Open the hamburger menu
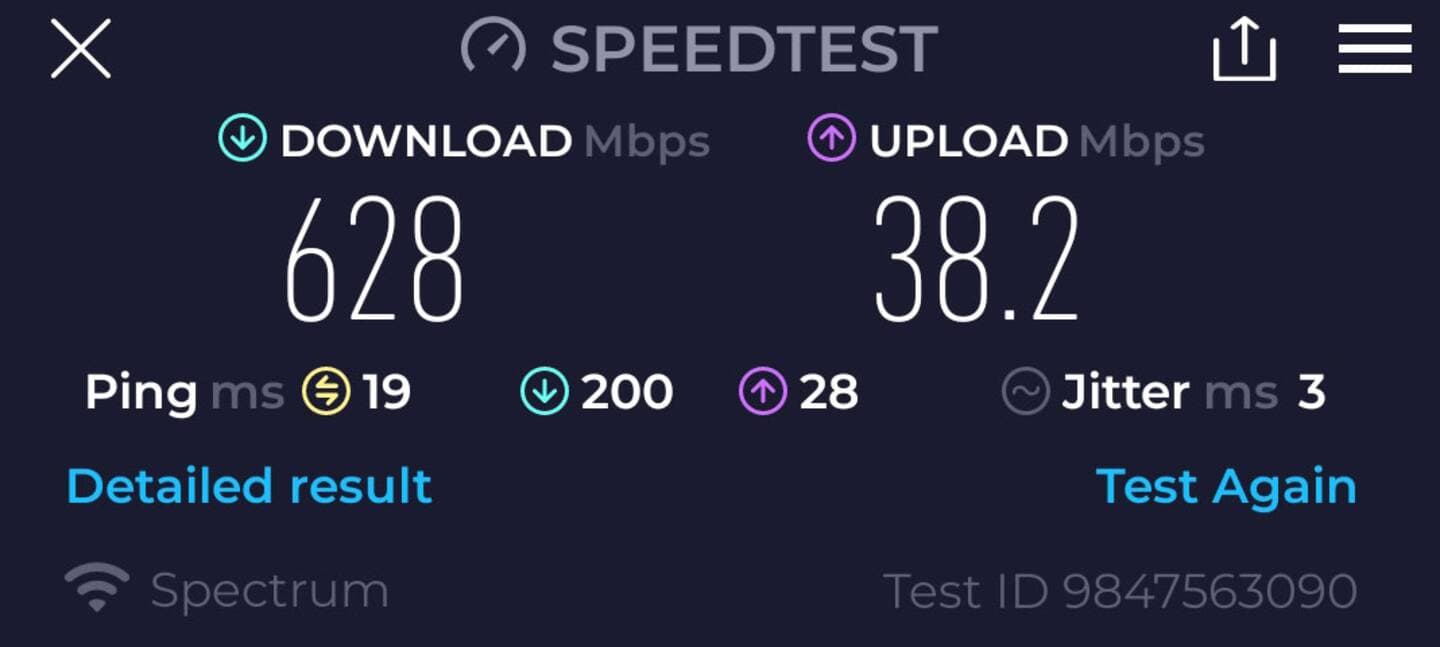Screen dimensions: 1440x647 click(1375, 49)
